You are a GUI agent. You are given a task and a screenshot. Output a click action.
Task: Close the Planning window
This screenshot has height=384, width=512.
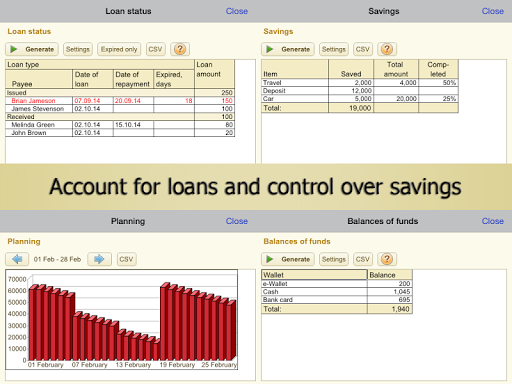pyautogui.click(x=237, y=221)
